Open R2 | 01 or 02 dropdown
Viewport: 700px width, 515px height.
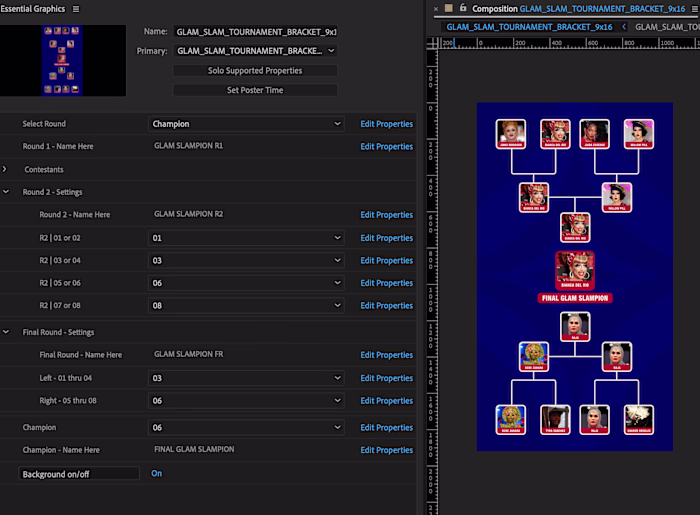pos(246,238)
